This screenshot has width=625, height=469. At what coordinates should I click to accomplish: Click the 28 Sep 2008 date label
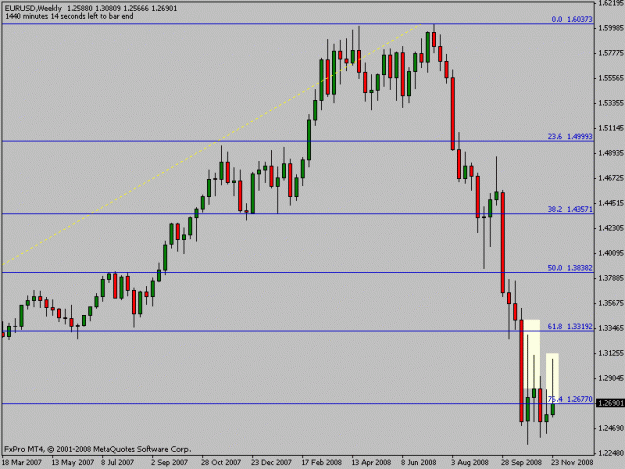click(x=521, y=463)
